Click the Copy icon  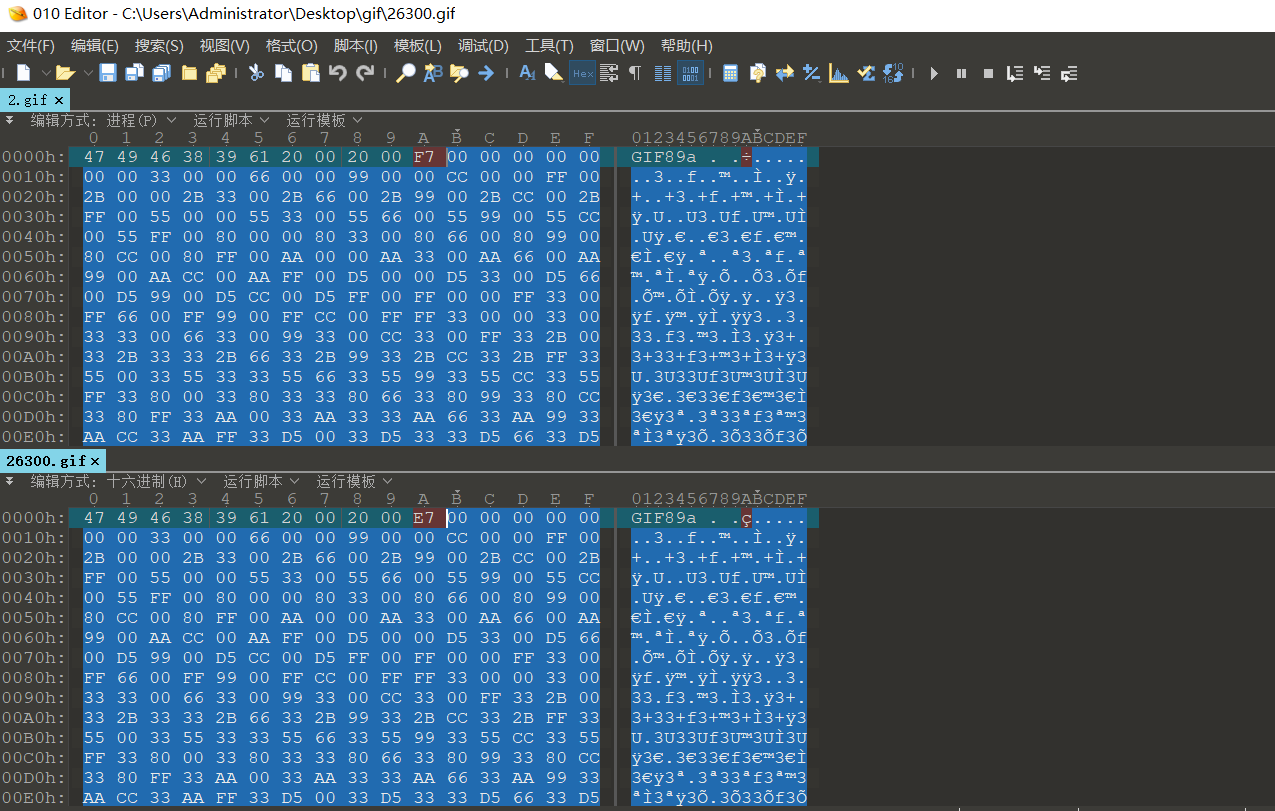pyautogui.click(x=283, y=73)
